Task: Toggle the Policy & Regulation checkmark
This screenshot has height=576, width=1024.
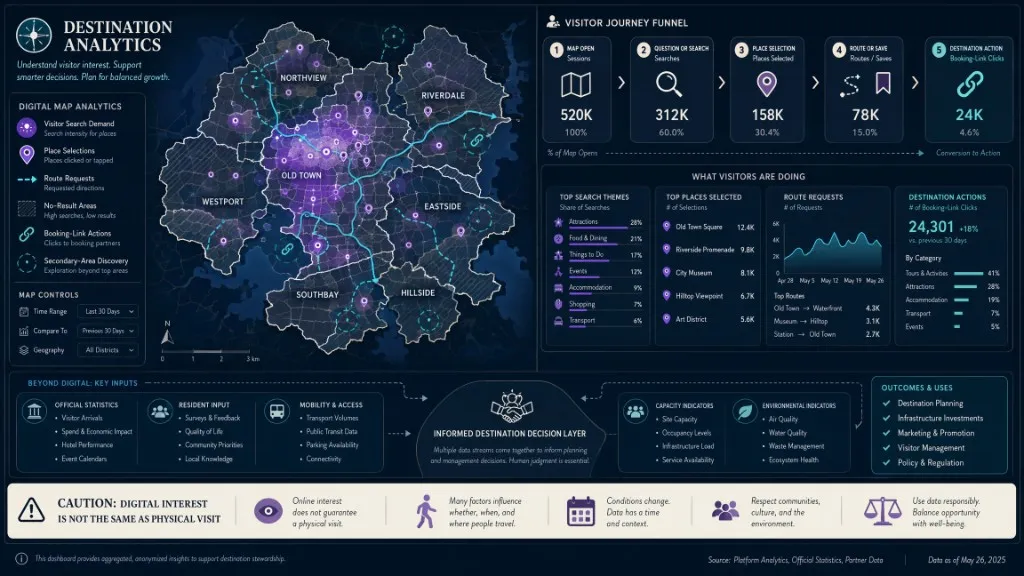Action: coord(886,462)
